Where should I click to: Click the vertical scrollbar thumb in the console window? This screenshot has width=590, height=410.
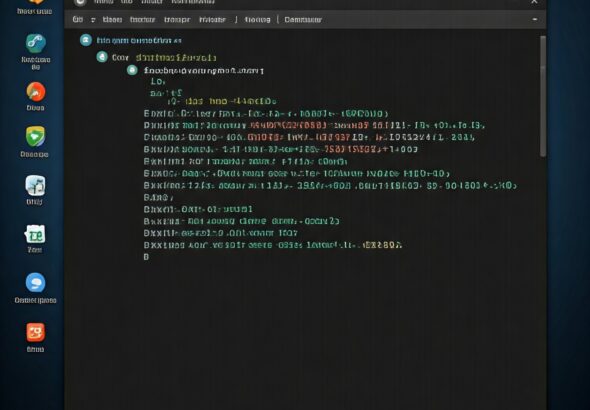click(x=543, y=96)
